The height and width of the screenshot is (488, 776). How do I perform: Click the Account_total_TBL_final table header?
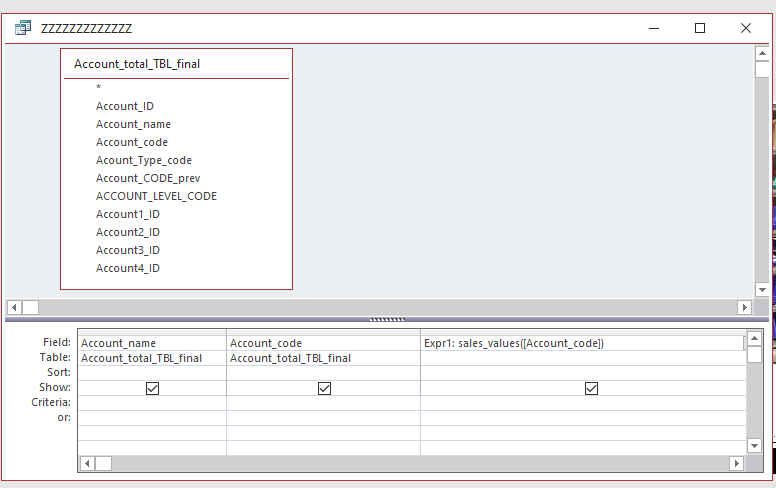tap(176, 64)
